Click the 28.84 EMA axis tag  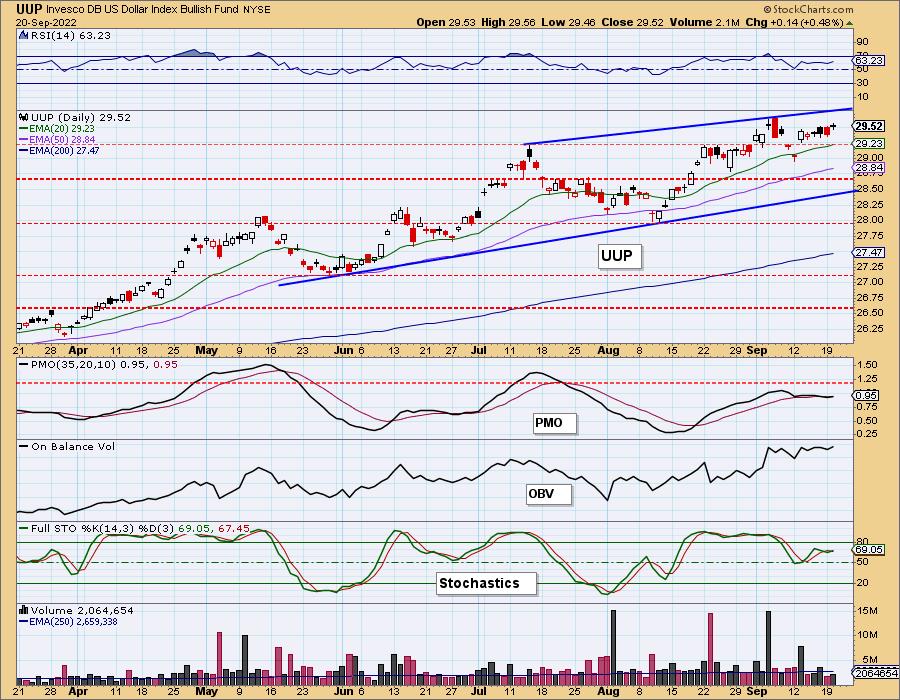[869, 168]
